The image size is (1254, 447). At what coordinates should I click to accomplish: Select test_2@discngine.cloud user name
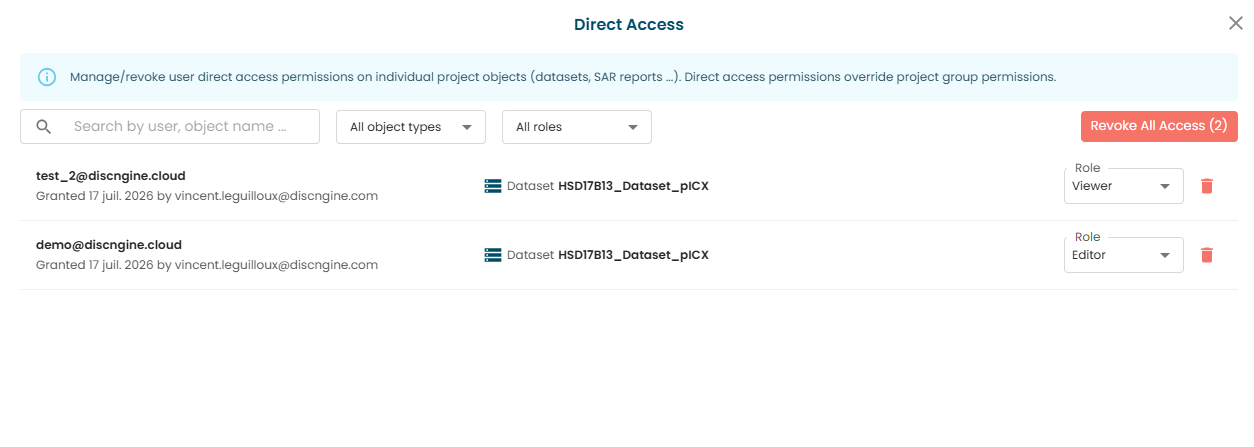click(110, 176)
